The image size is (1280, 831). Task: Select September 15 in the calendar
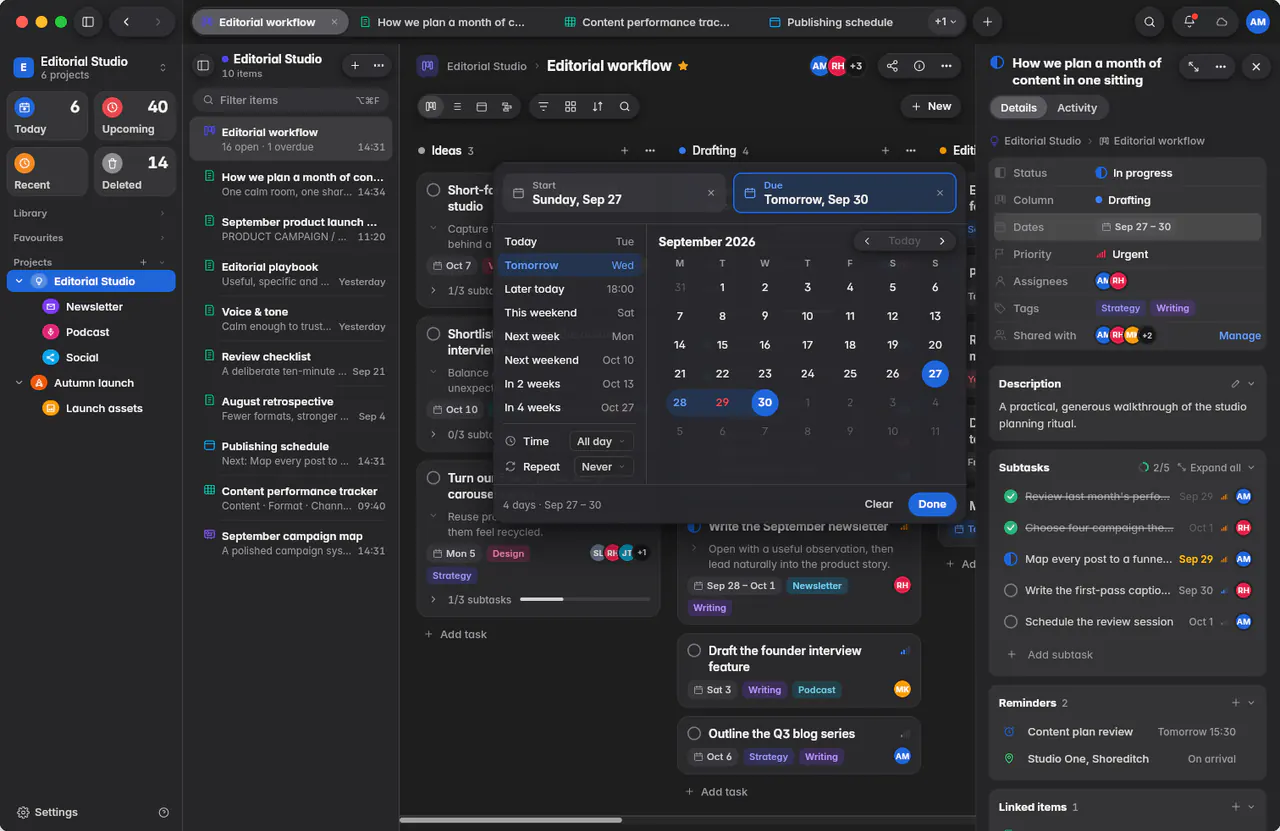pos(722,345)
